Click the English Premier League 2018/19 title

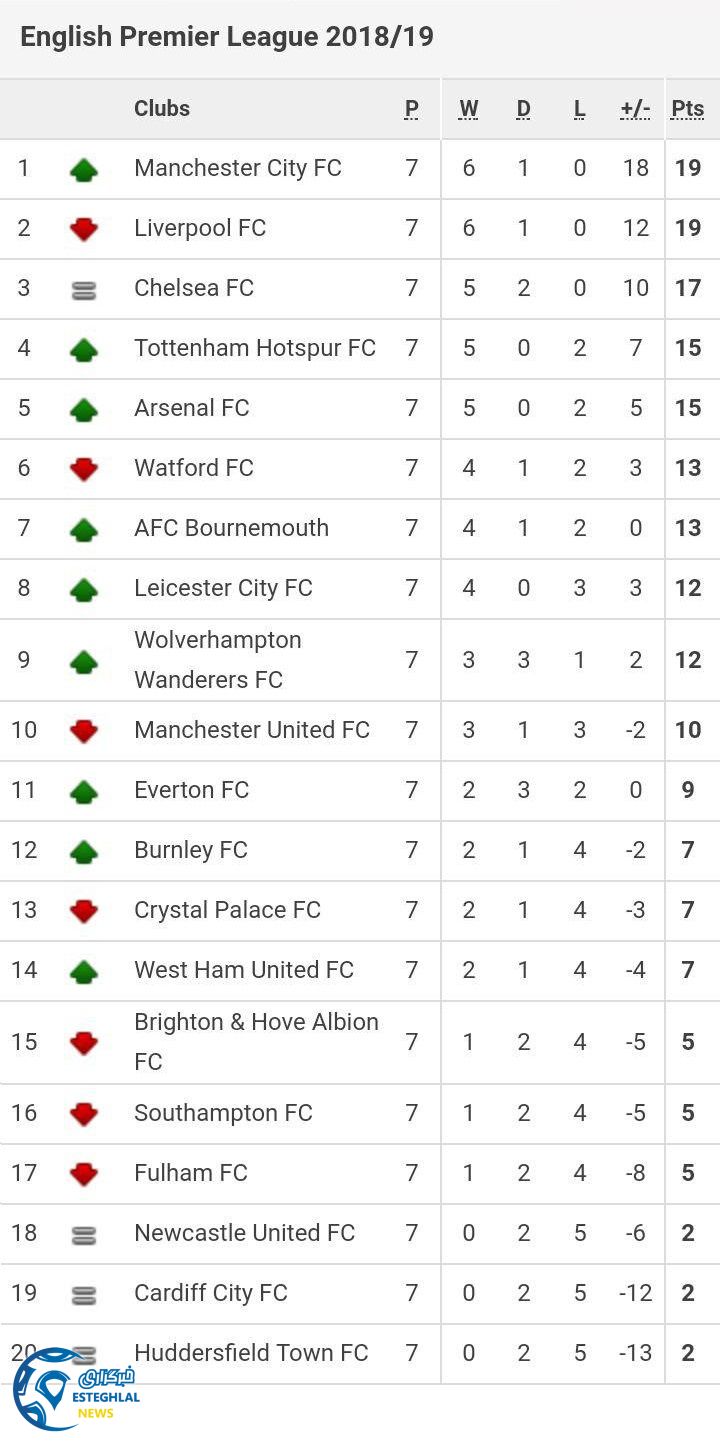coord(227,37)
